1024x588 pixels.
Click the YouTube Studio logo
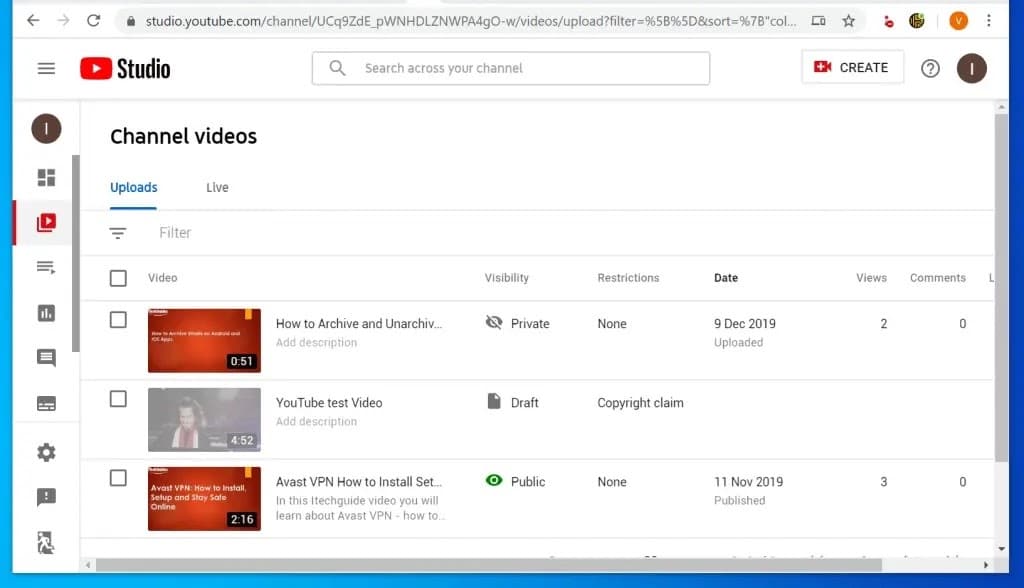point(125,68)
